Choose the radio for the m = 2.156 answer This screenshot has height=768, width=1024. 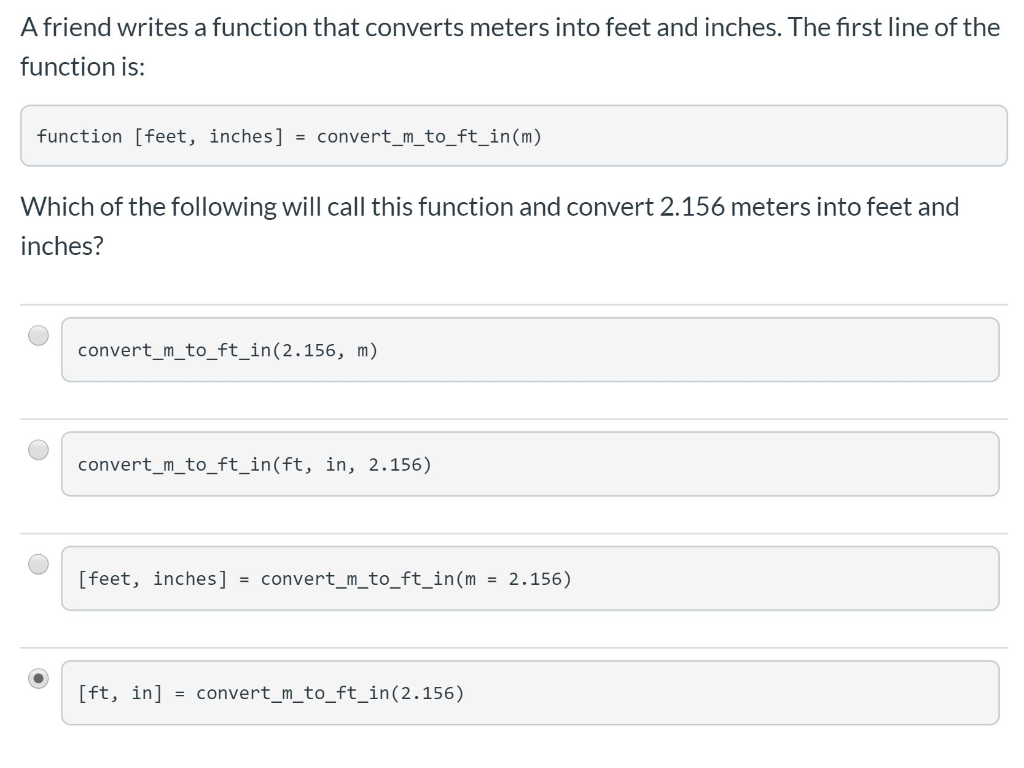(x=38, y=565)
